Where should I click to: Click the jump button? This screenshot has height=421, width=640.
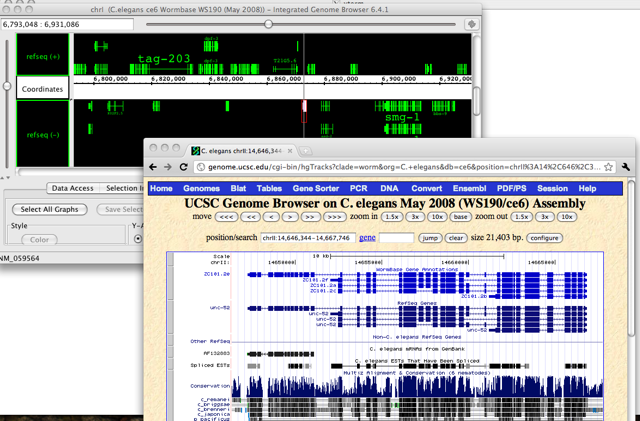pyautogui.click(x=429, y=238)
